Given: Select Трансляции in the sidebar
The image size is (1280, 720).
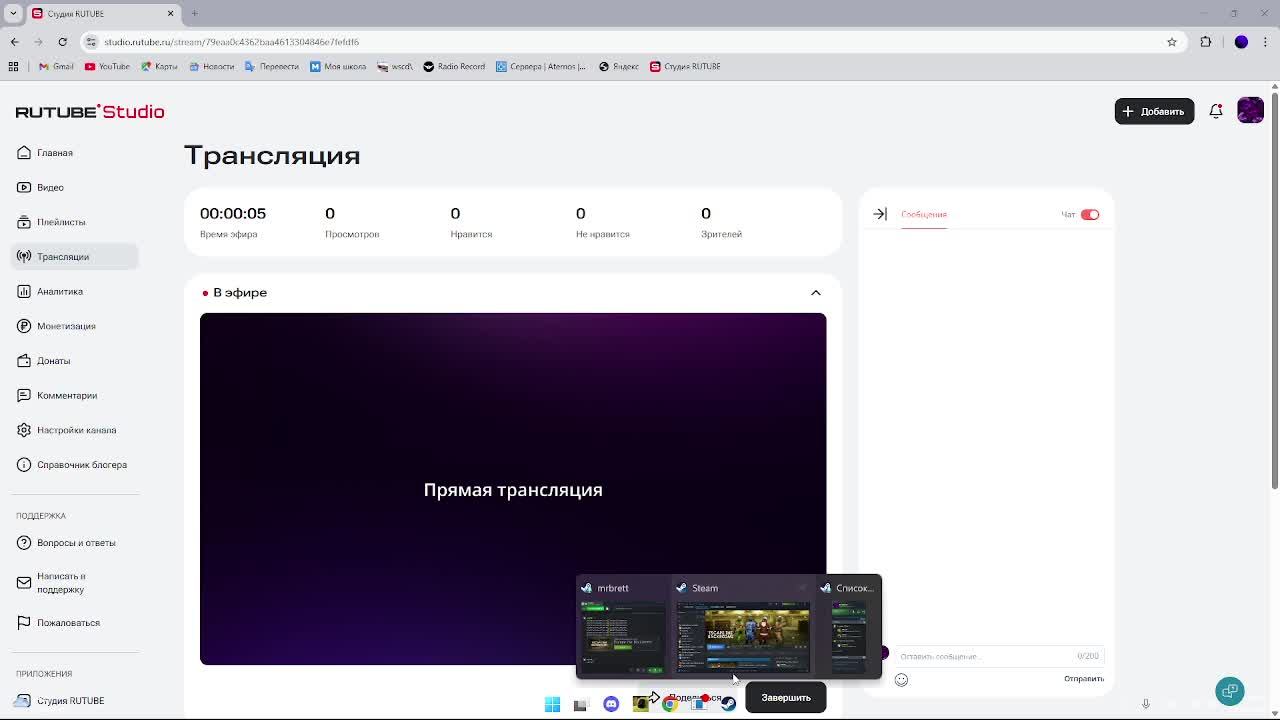Looking at the screenshot, I should [75, 257].
